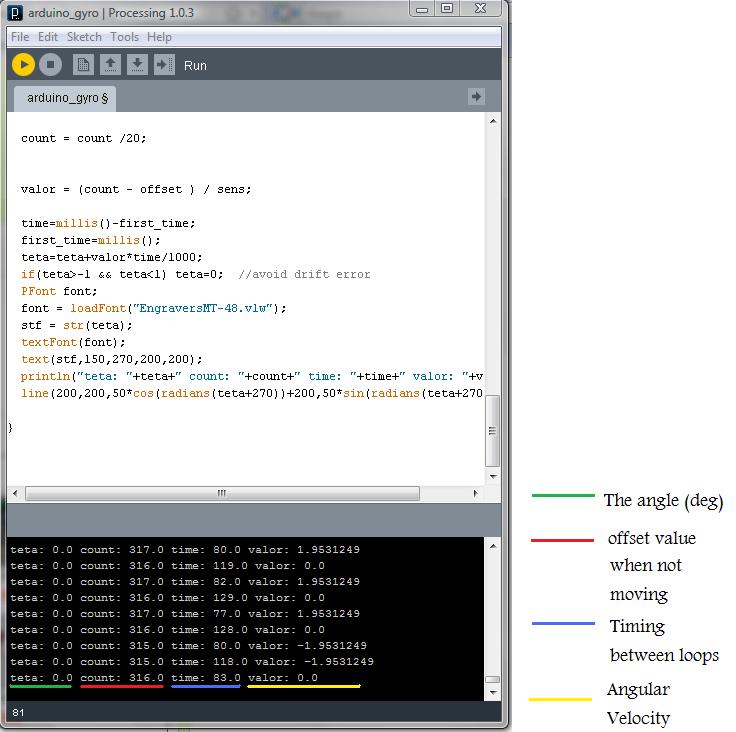Run the sketch with the play button
The width and height of the screenshot is (736, 732).
[23, 65]
